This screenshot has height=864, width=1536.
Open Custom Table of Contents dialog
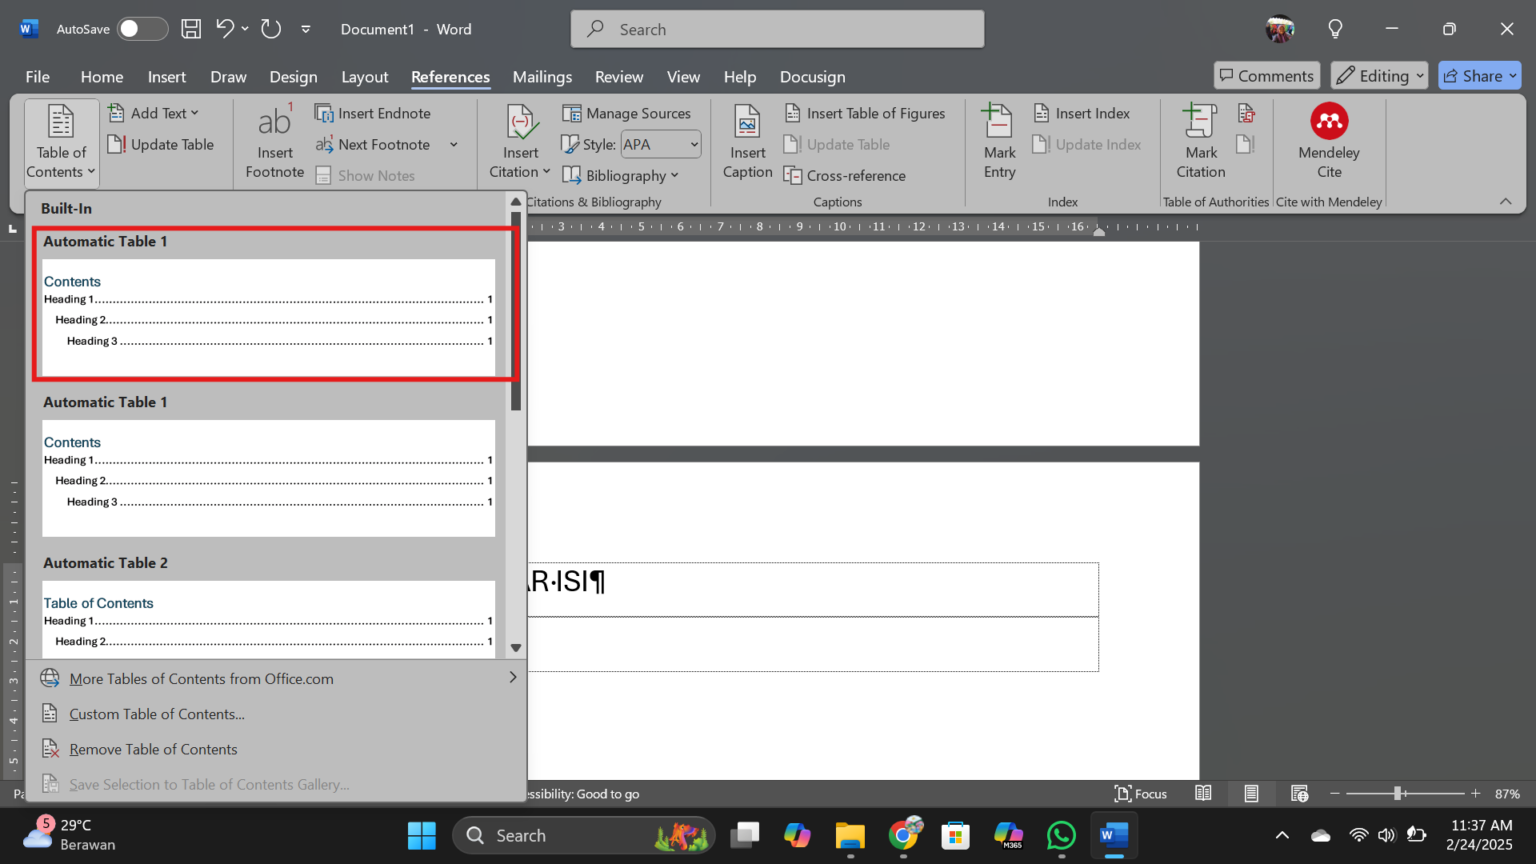pyautogui.click(x=156, y=713)
